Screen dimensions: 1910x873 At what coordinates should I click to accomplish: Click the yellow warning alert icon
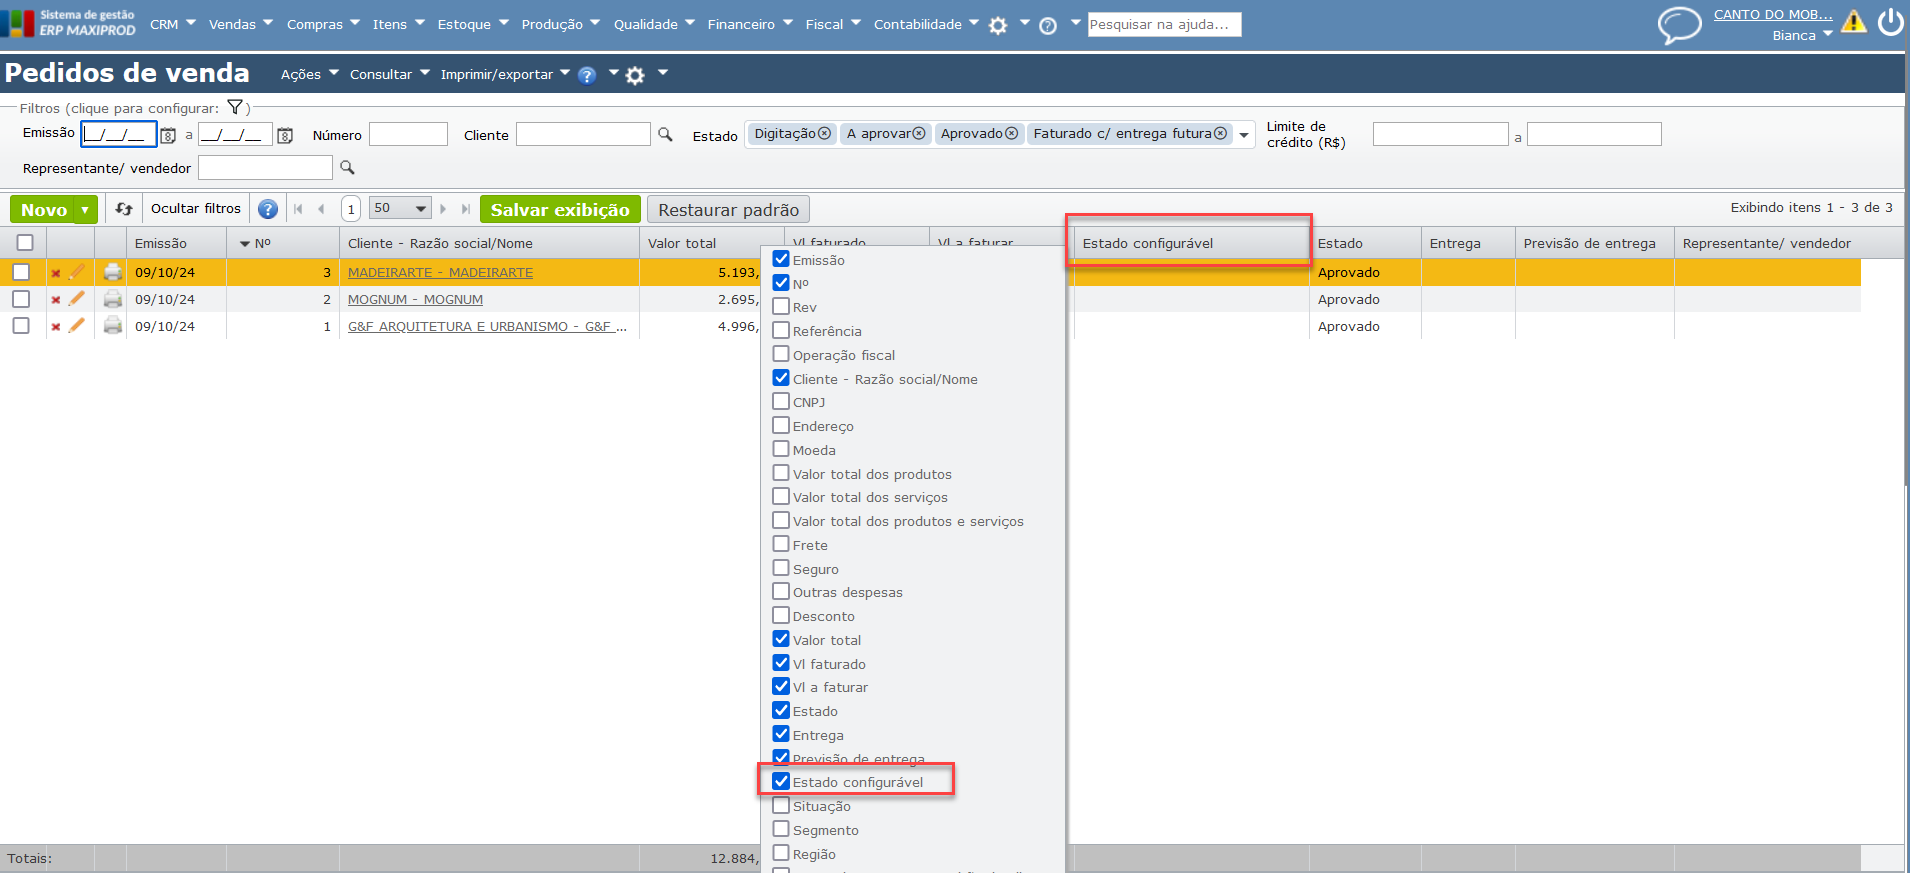click(x=1854, y=21)
